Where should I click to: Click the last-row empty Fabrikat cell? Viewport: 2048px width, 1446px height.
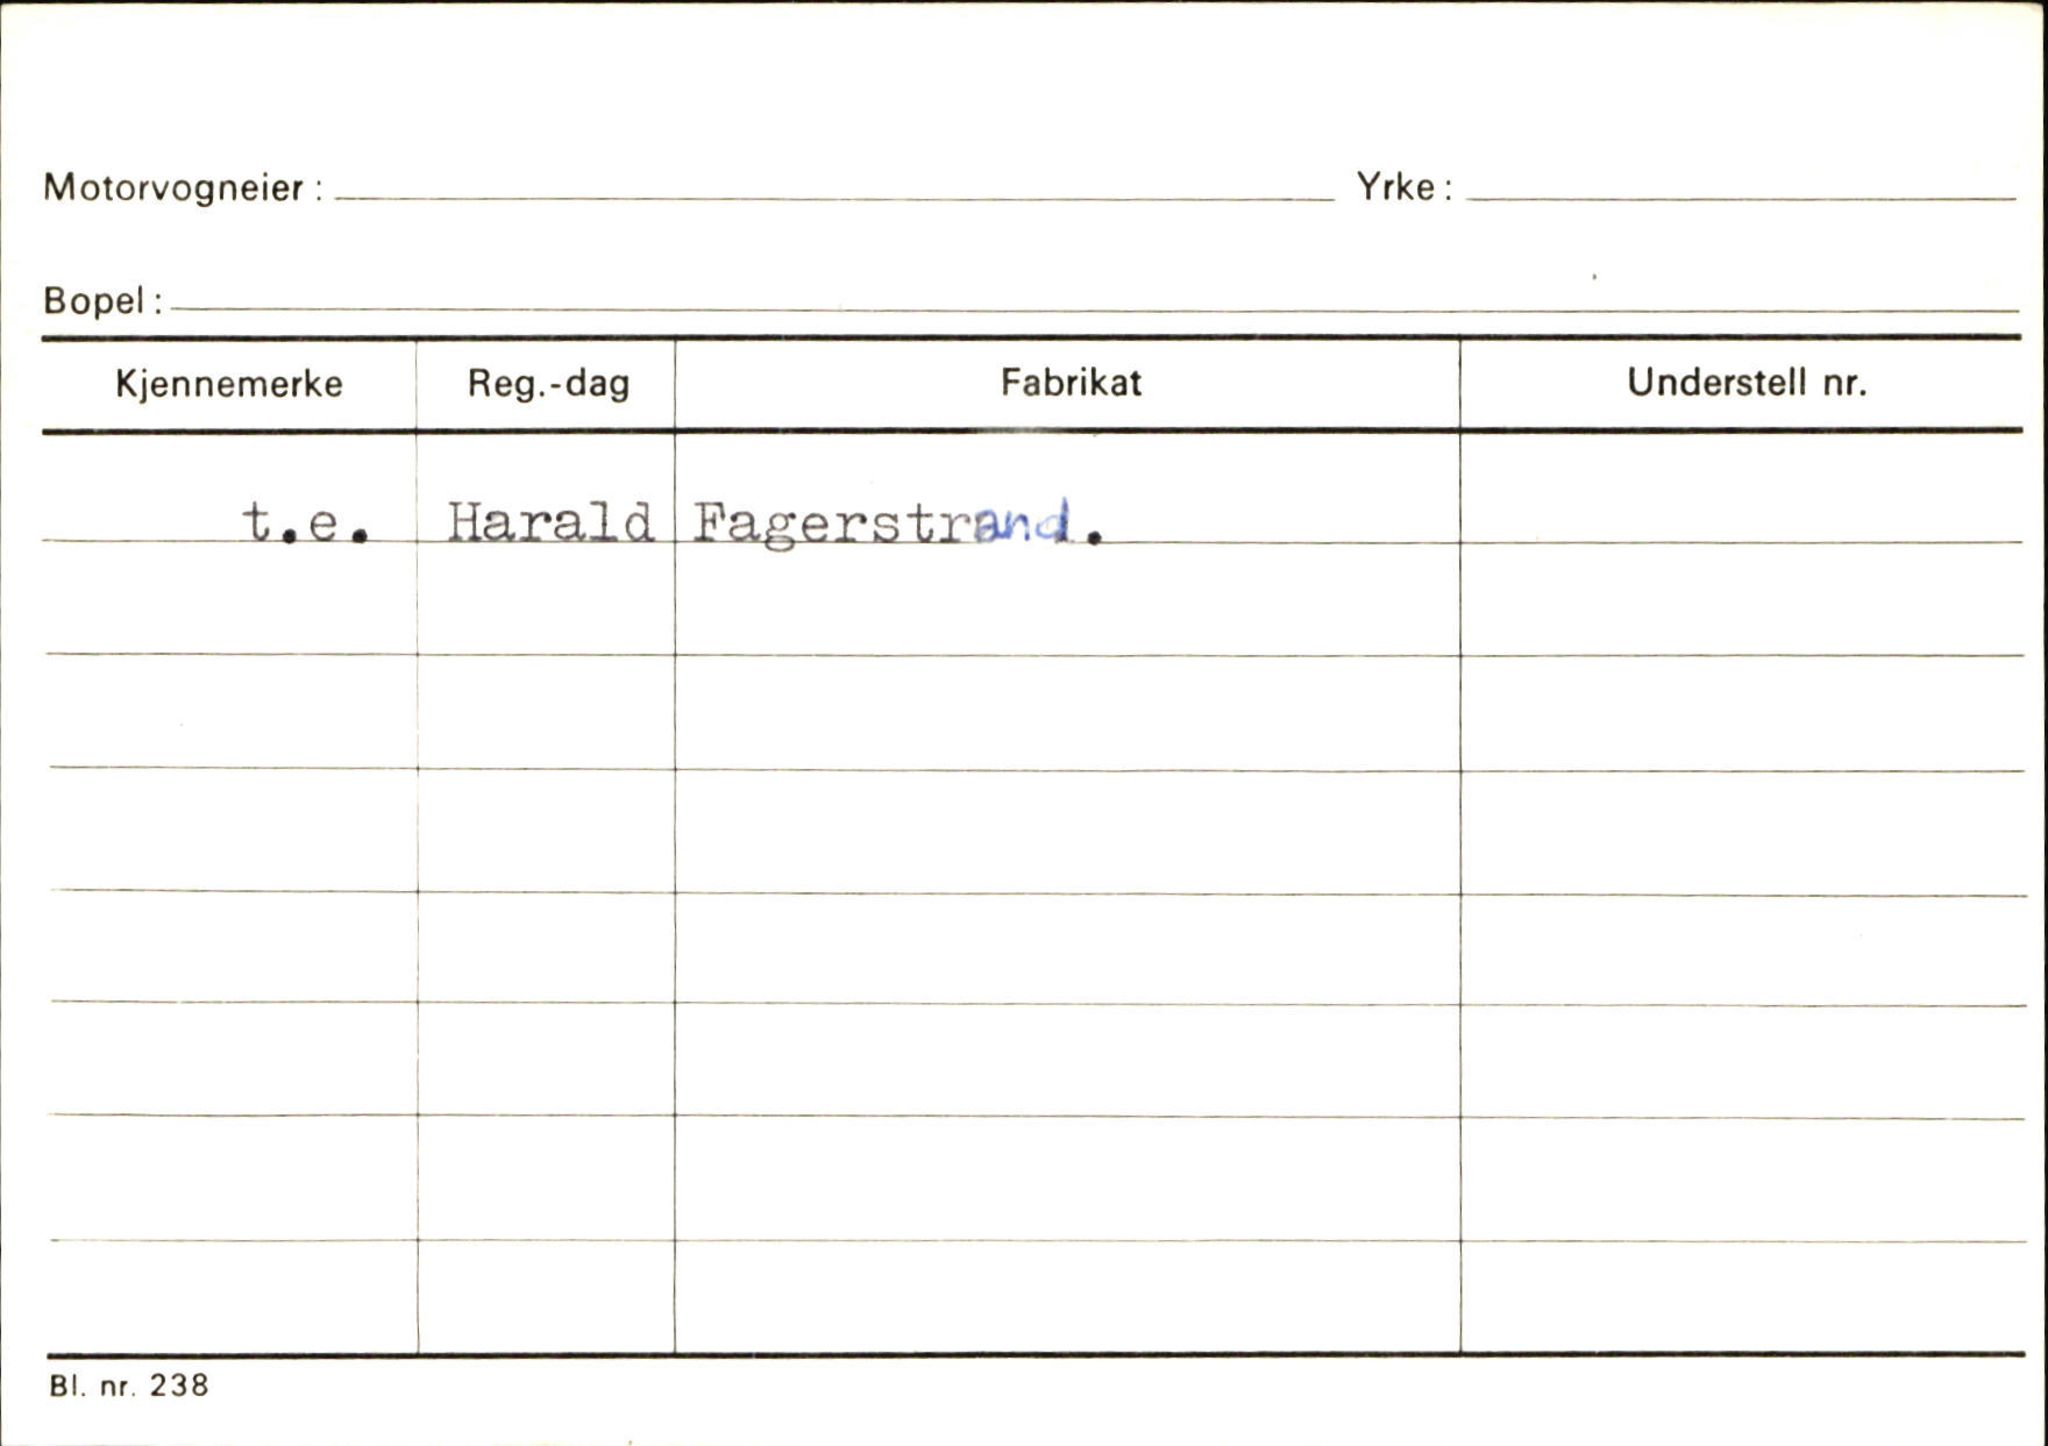(x=1066, y=1298)
